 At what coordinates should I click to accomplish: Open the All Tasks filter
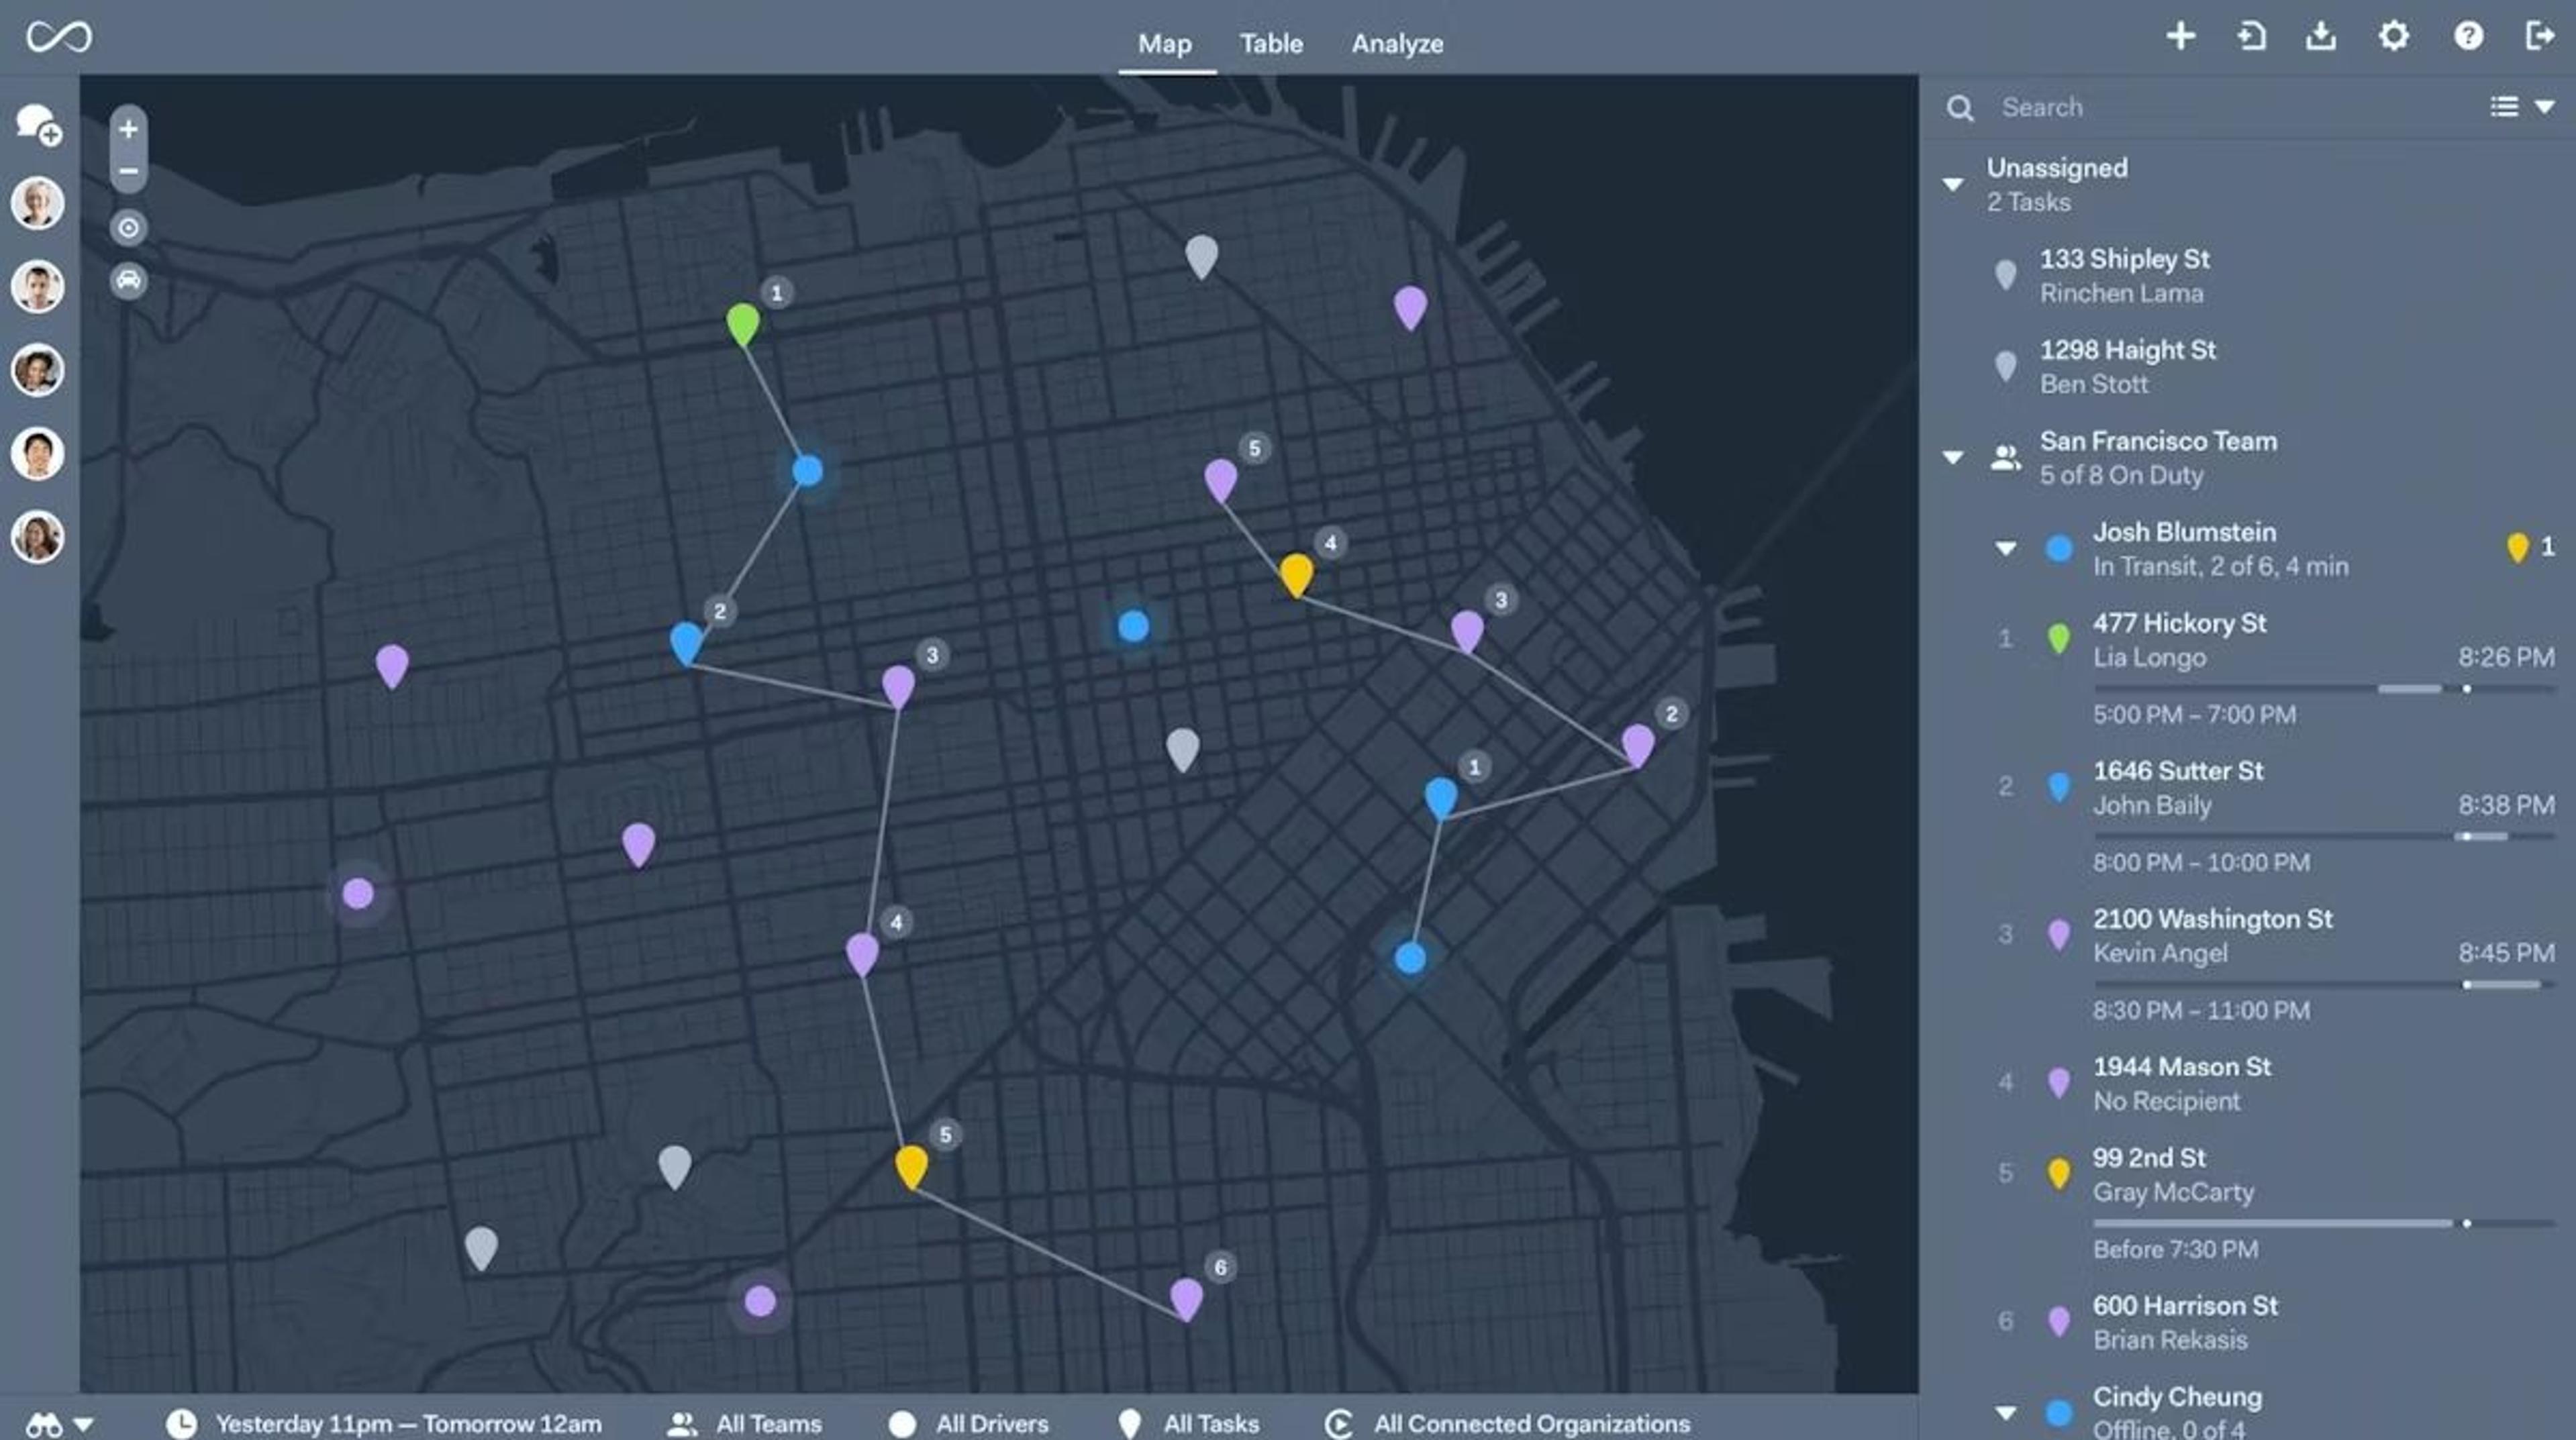pyautogui.click(x=1189, y=1423)
